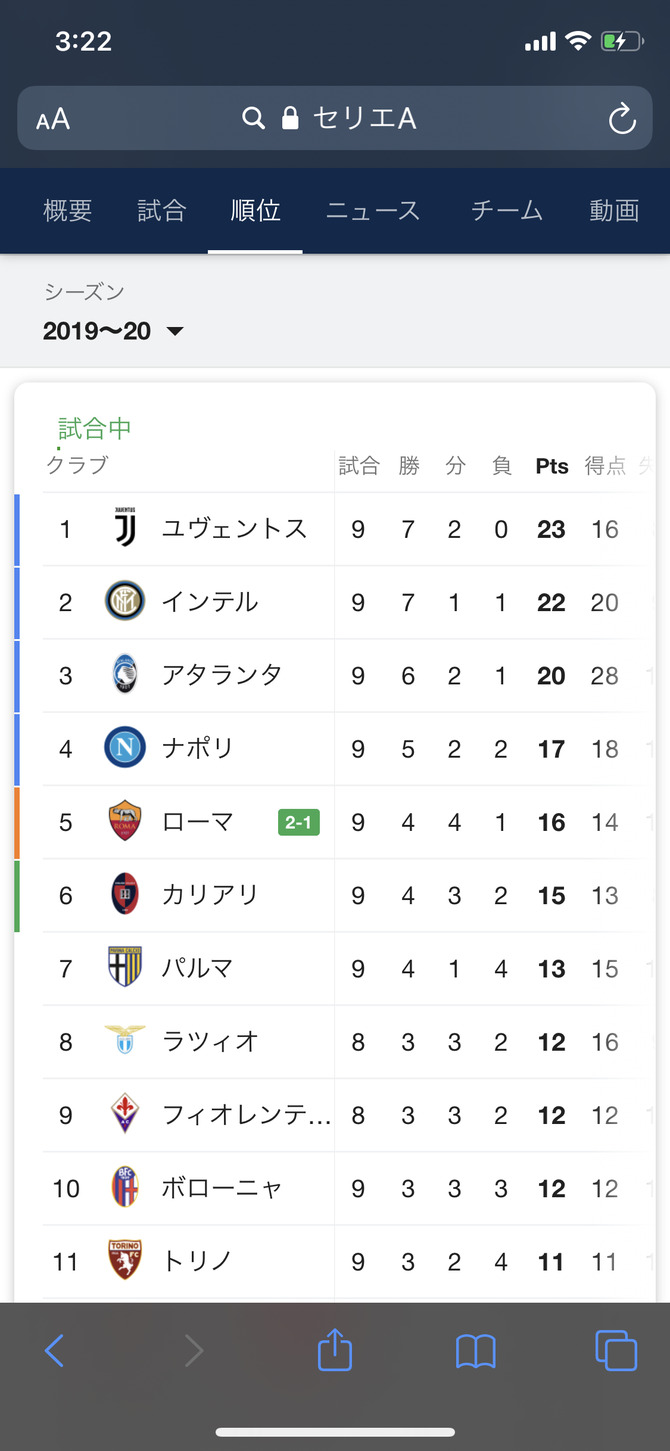Click the Inter club crest
Viewport: 670px width, 1451px height.
click(x=125, y=602)
